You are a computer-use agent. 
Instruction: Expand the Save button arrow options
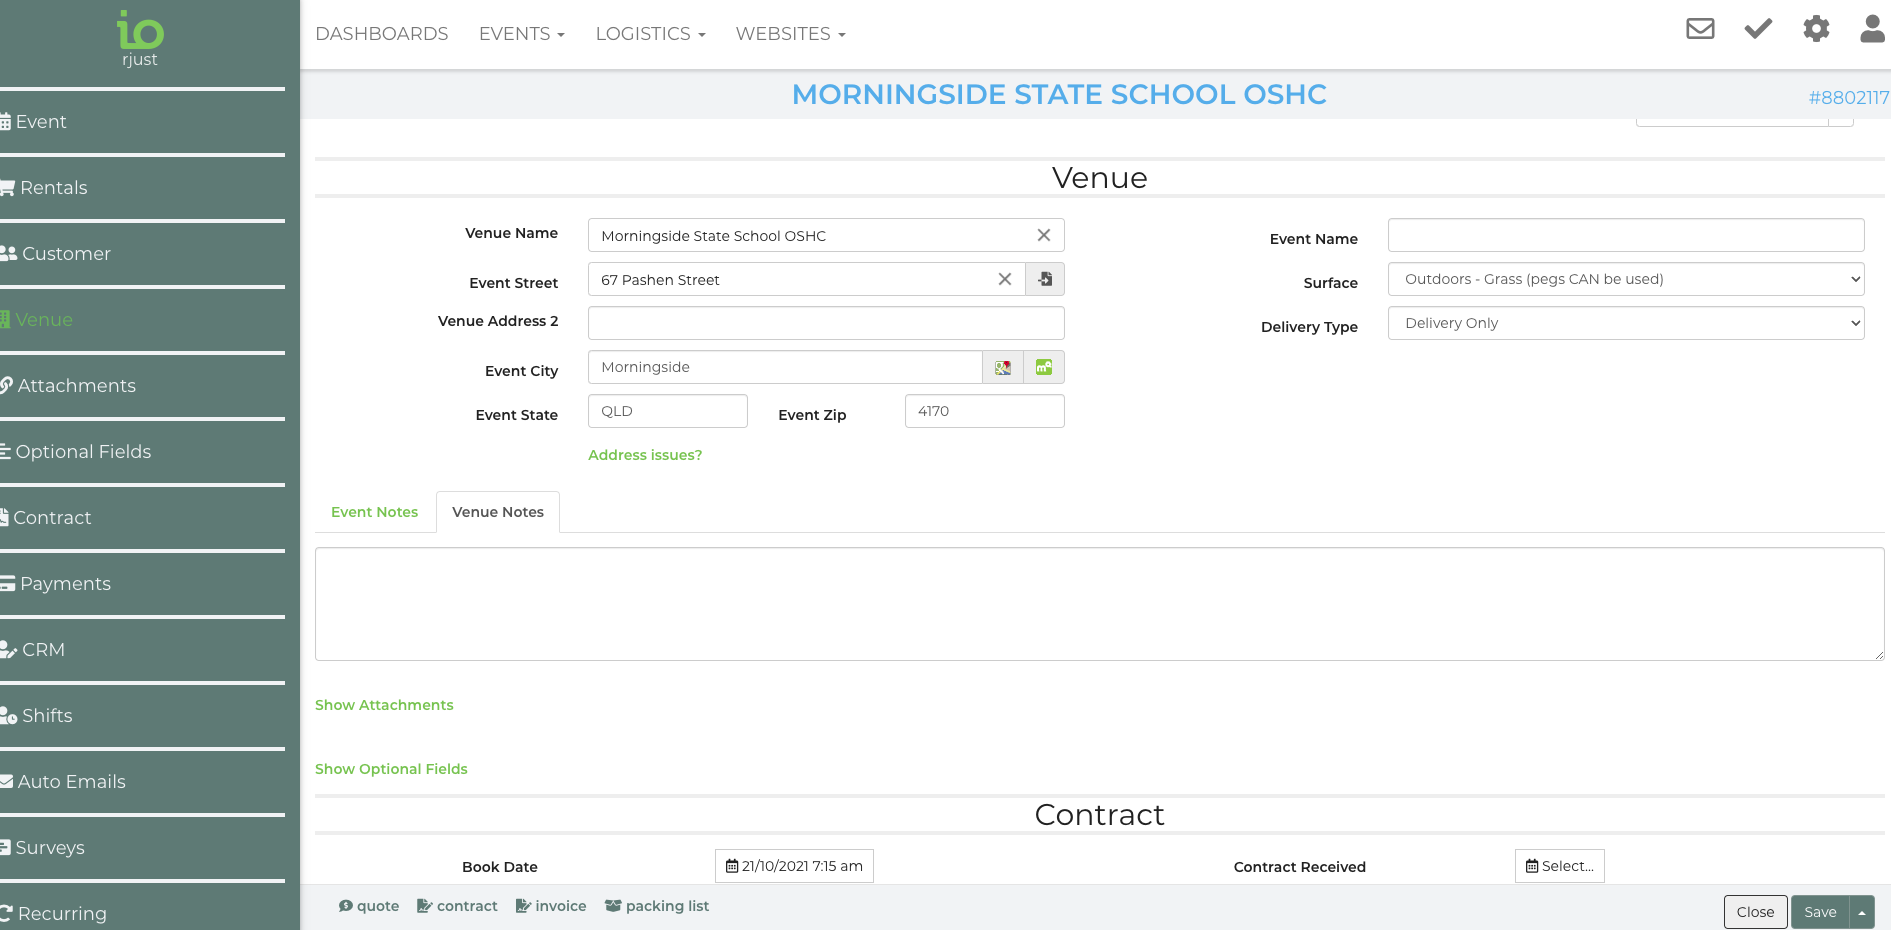[x=1862, y=913]
